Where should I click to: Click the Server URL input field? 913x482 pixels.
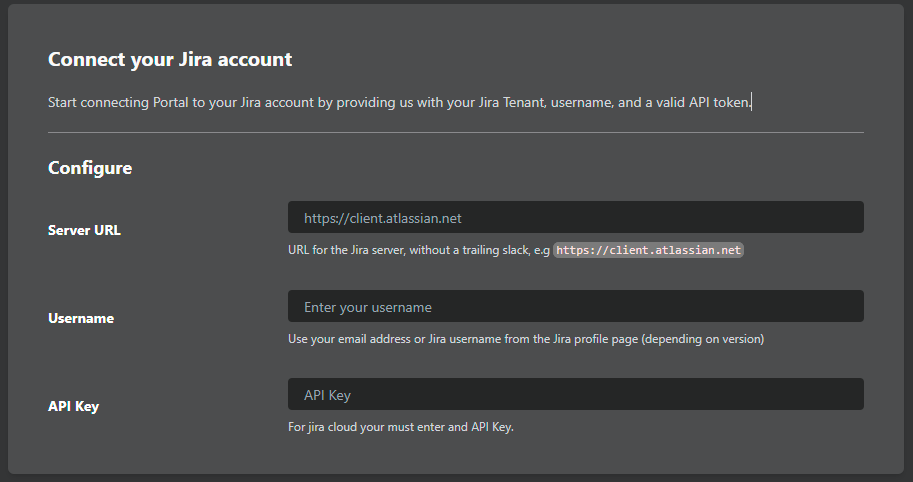click(x=575, y=218)
